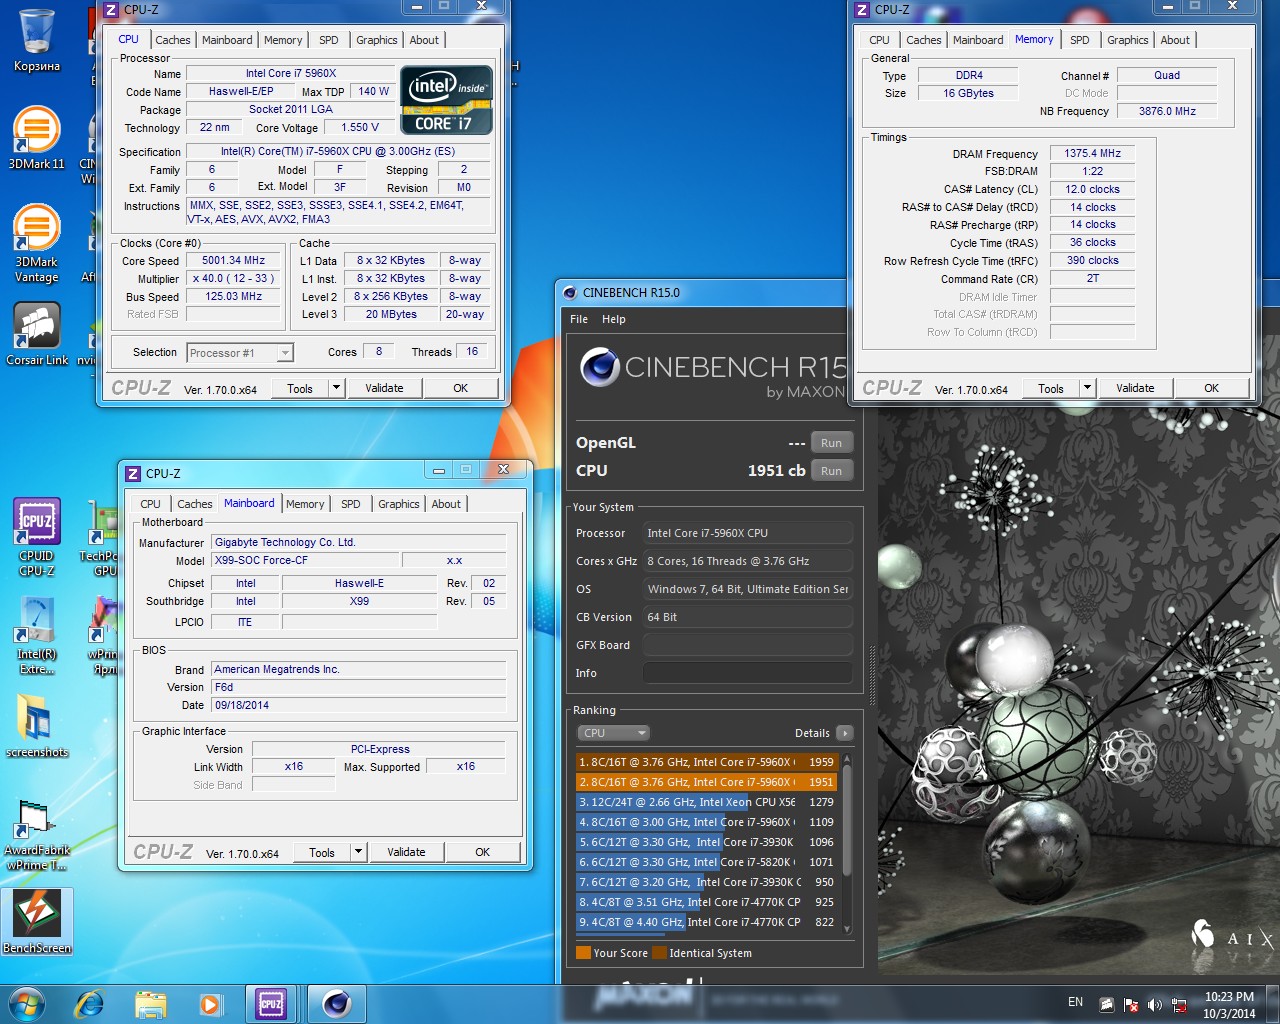Click the NB Frequency value 3876.0 MHz
This screenshot has height=1024, width=1280.
[x=1167, y=111]
